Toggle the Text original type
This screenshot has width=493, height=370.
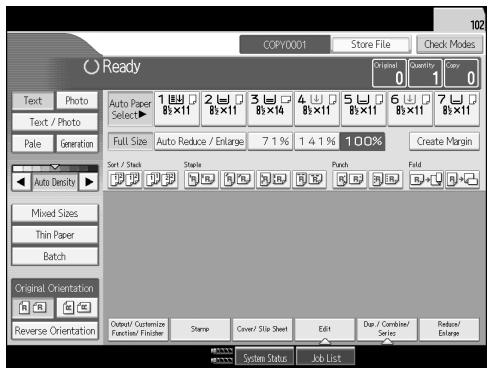click(x=33, y=101)
